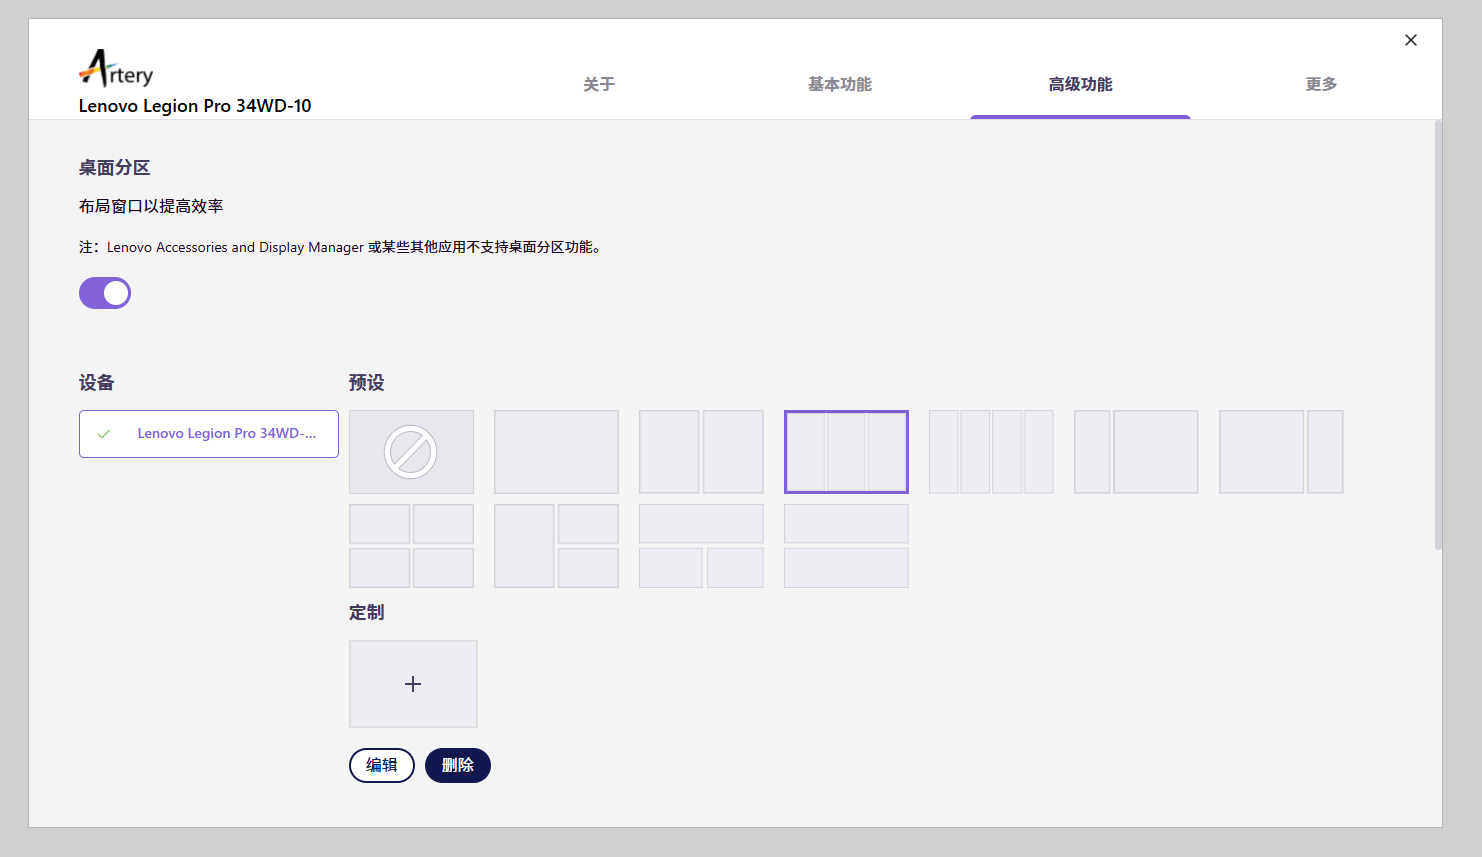Turn off the 桌面分区 toggle switch
The image size is (1482, 857).
pos(105,293)
